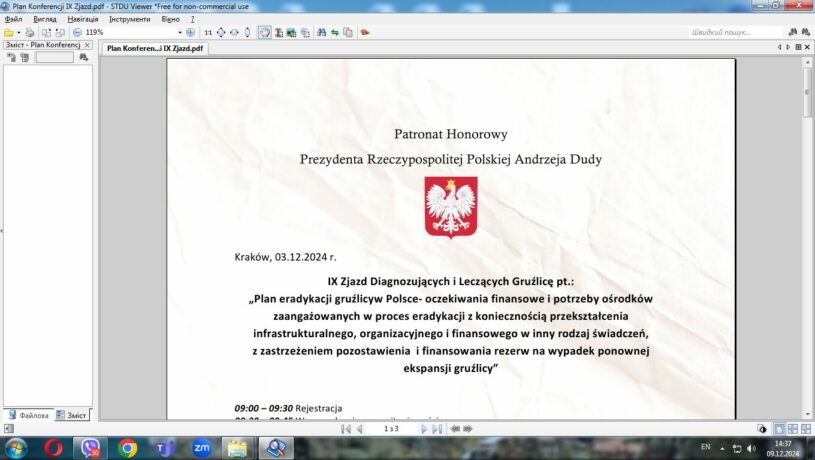Select the Hand pan tool

pos(265,32)
